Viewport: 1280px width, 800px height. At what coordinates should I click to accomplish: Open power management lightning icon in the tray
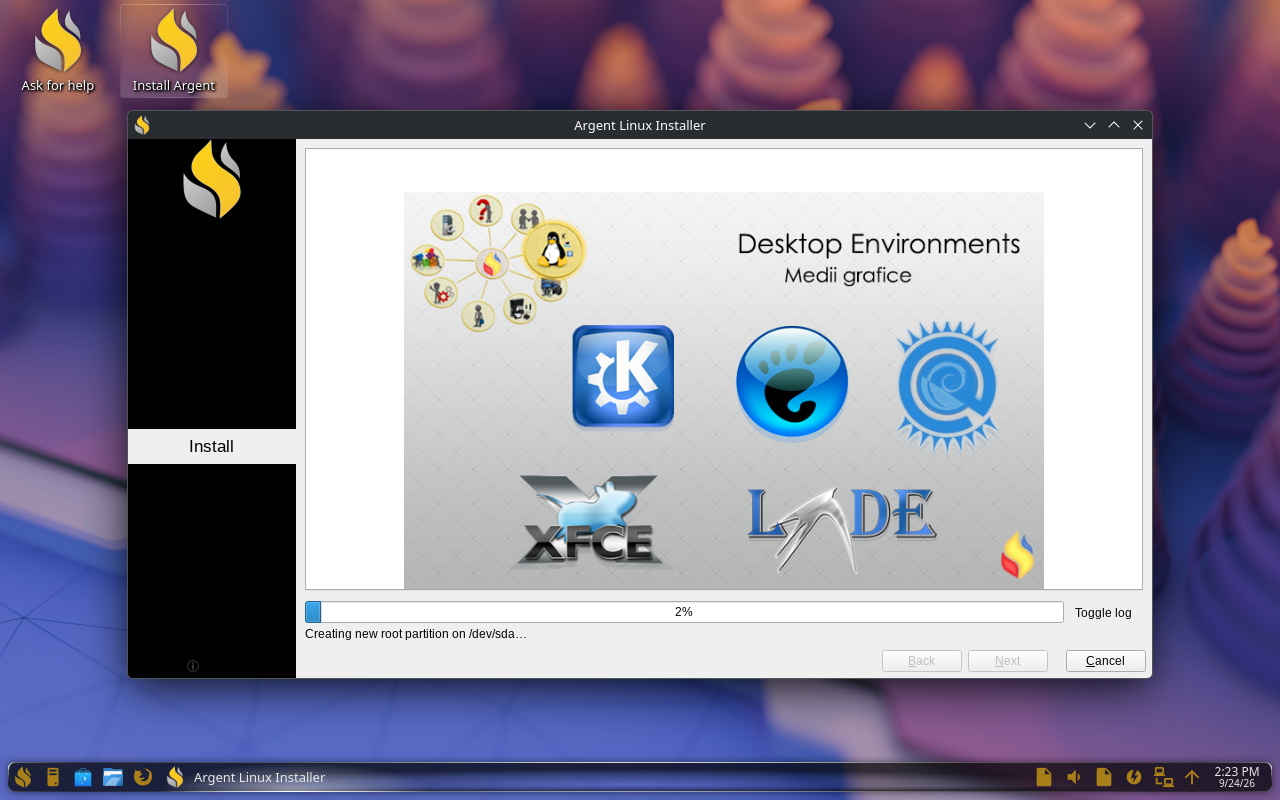coord(1134,777)
